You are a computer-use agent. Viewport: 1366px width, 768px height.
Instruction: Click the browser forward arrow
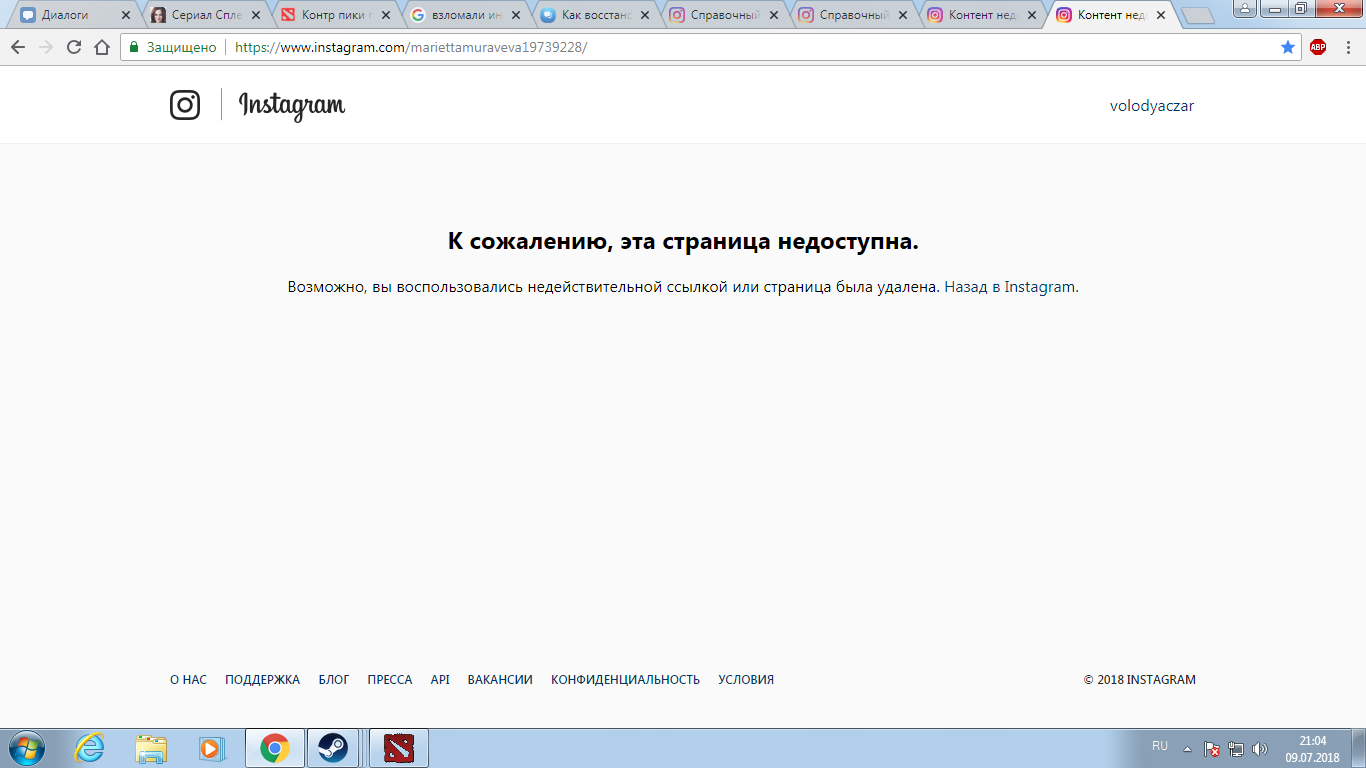(x=46, y=47)
